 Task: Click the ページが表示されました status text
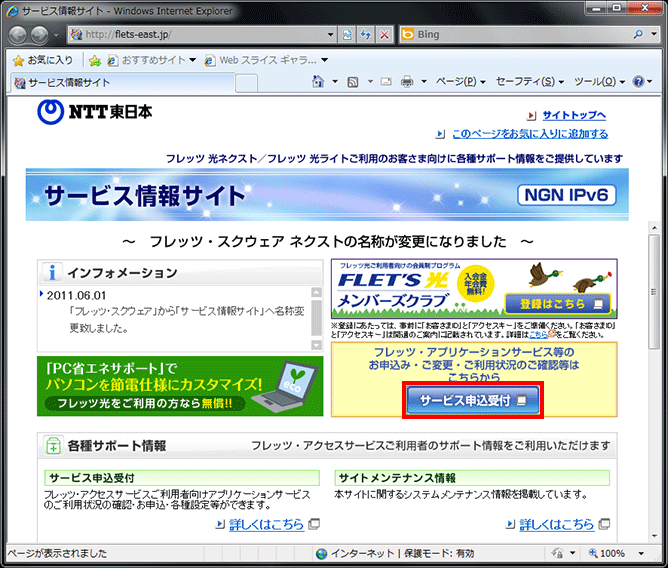coord(57,554)
